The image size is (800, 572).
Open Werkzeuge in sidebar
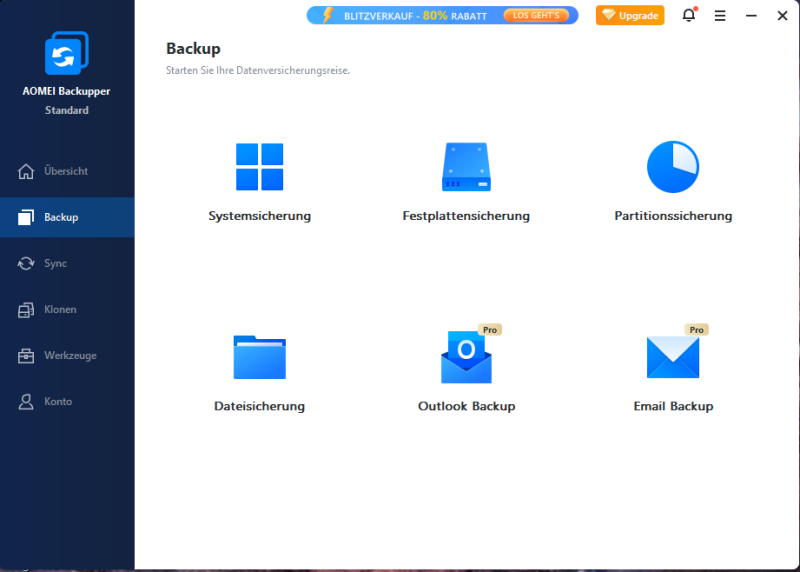pos(67,356)
